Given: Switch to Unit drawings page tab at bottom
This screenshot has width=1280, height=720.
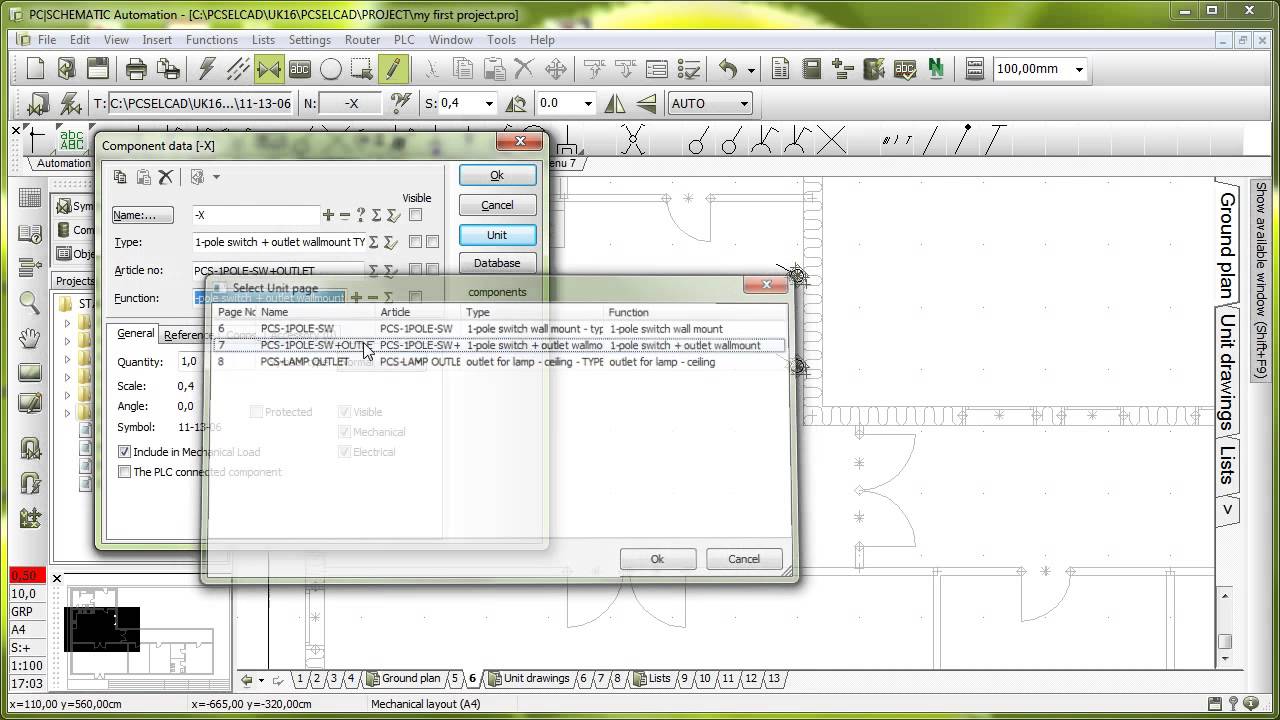Looking at the screenshot, I should (529, 678).
